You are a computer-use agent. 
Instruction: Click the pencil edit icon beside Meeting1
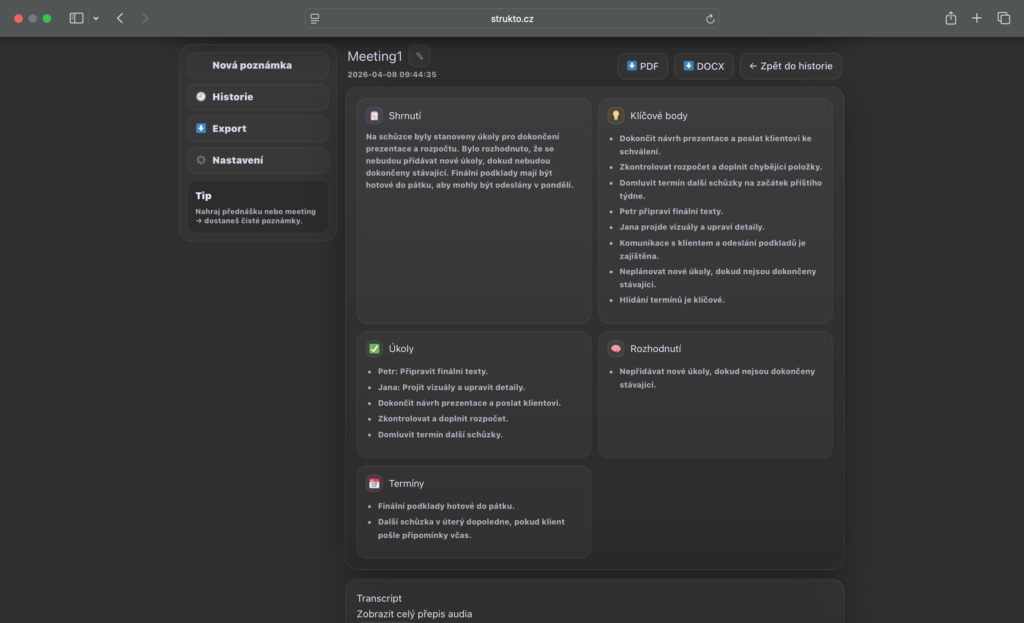(420, 57)
